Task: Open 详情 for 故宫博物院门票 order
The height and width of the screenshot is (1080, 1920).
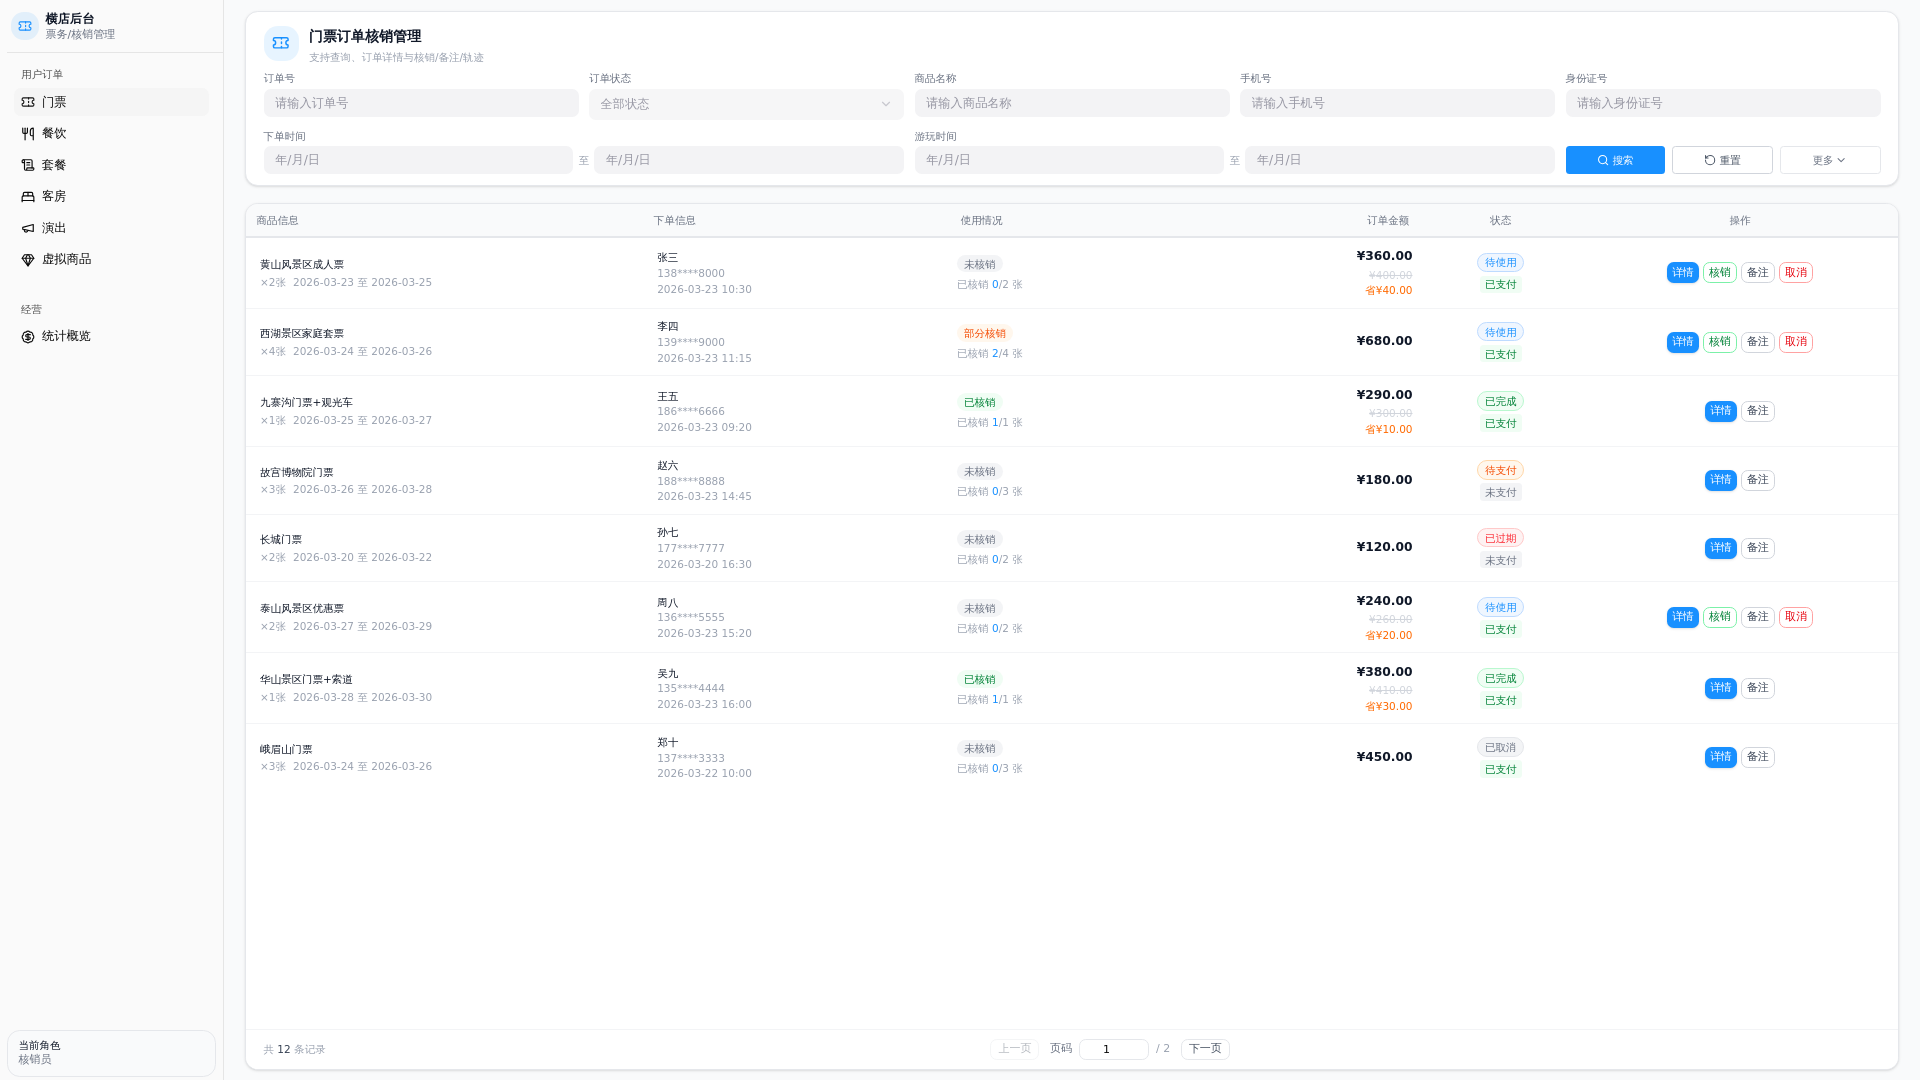Action: coord(1721,480)
